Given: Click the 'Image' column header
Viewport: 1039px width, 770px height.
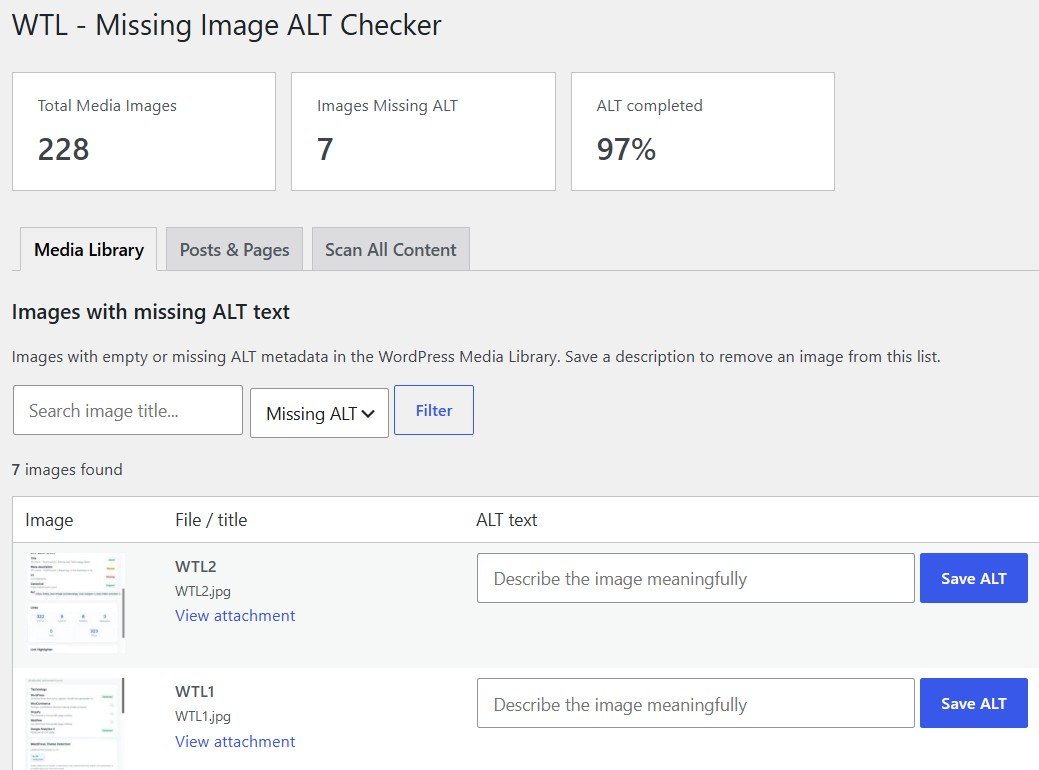Looking at the screenshot, I should (49, 520).
